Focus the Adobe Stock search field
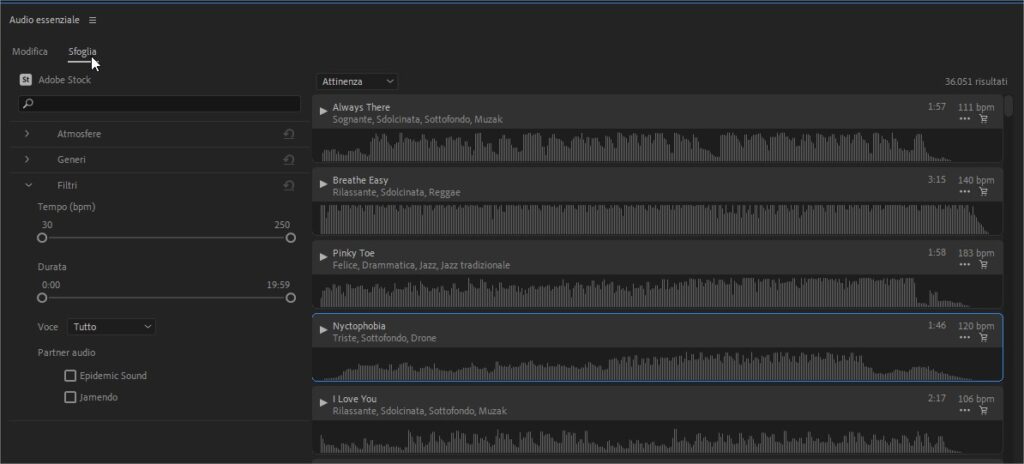 [159, 103]
